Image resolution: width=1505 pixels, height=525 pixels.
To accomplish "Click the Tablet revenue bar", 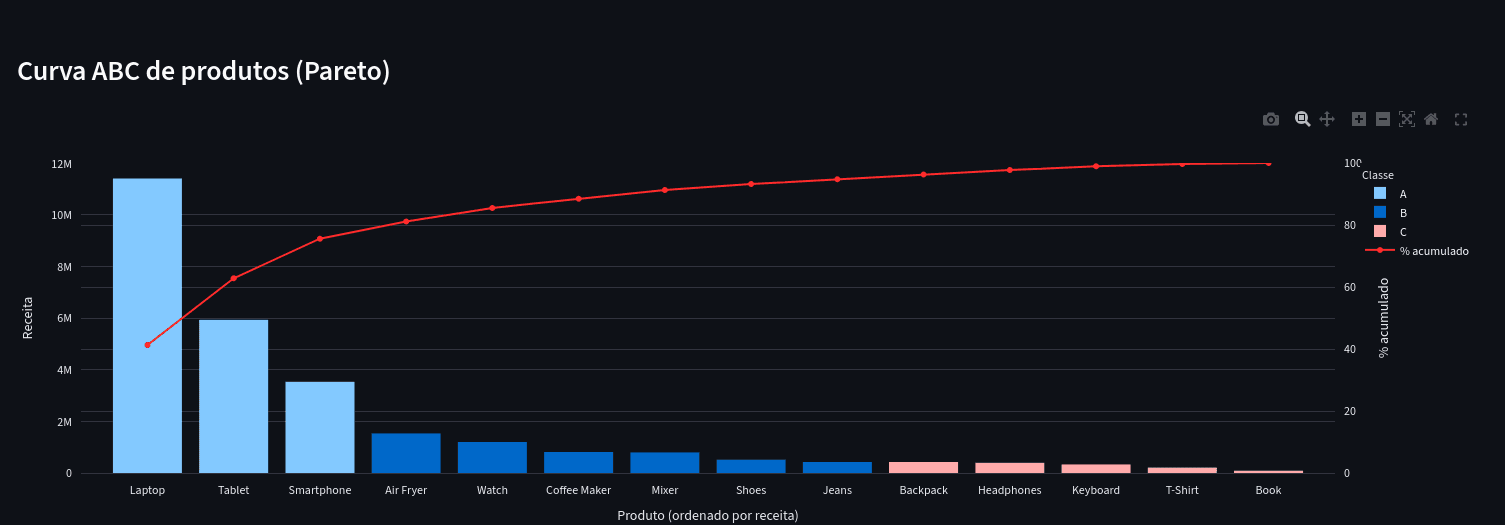I will click(233, 396).
